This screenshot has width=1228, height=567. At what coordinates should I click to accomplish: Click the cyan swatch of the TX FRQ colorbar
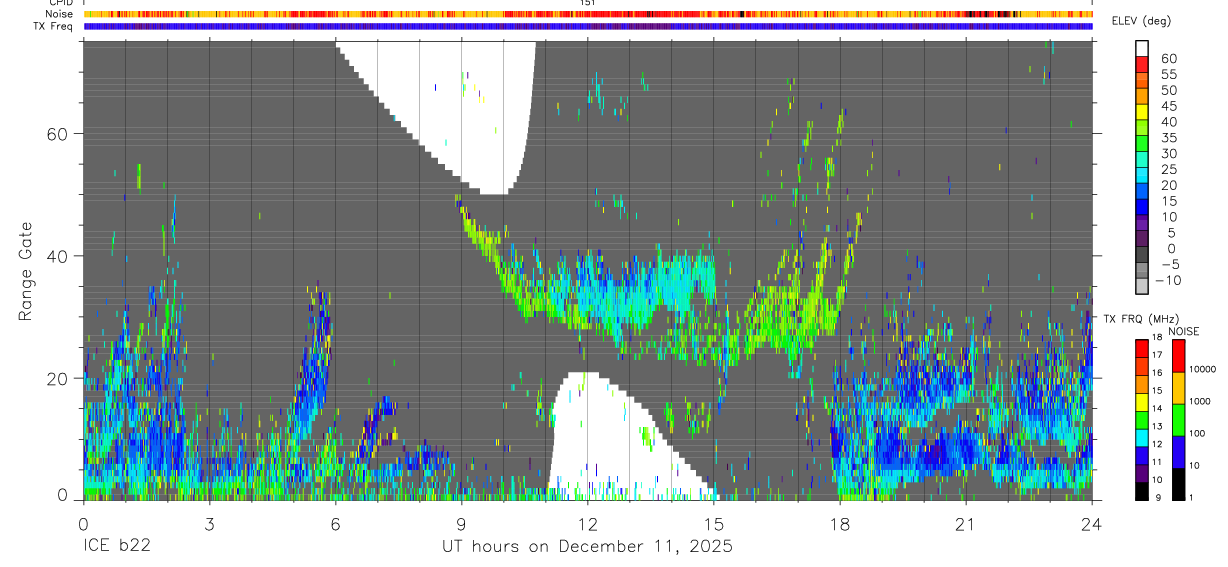[x=1142, y=438]
